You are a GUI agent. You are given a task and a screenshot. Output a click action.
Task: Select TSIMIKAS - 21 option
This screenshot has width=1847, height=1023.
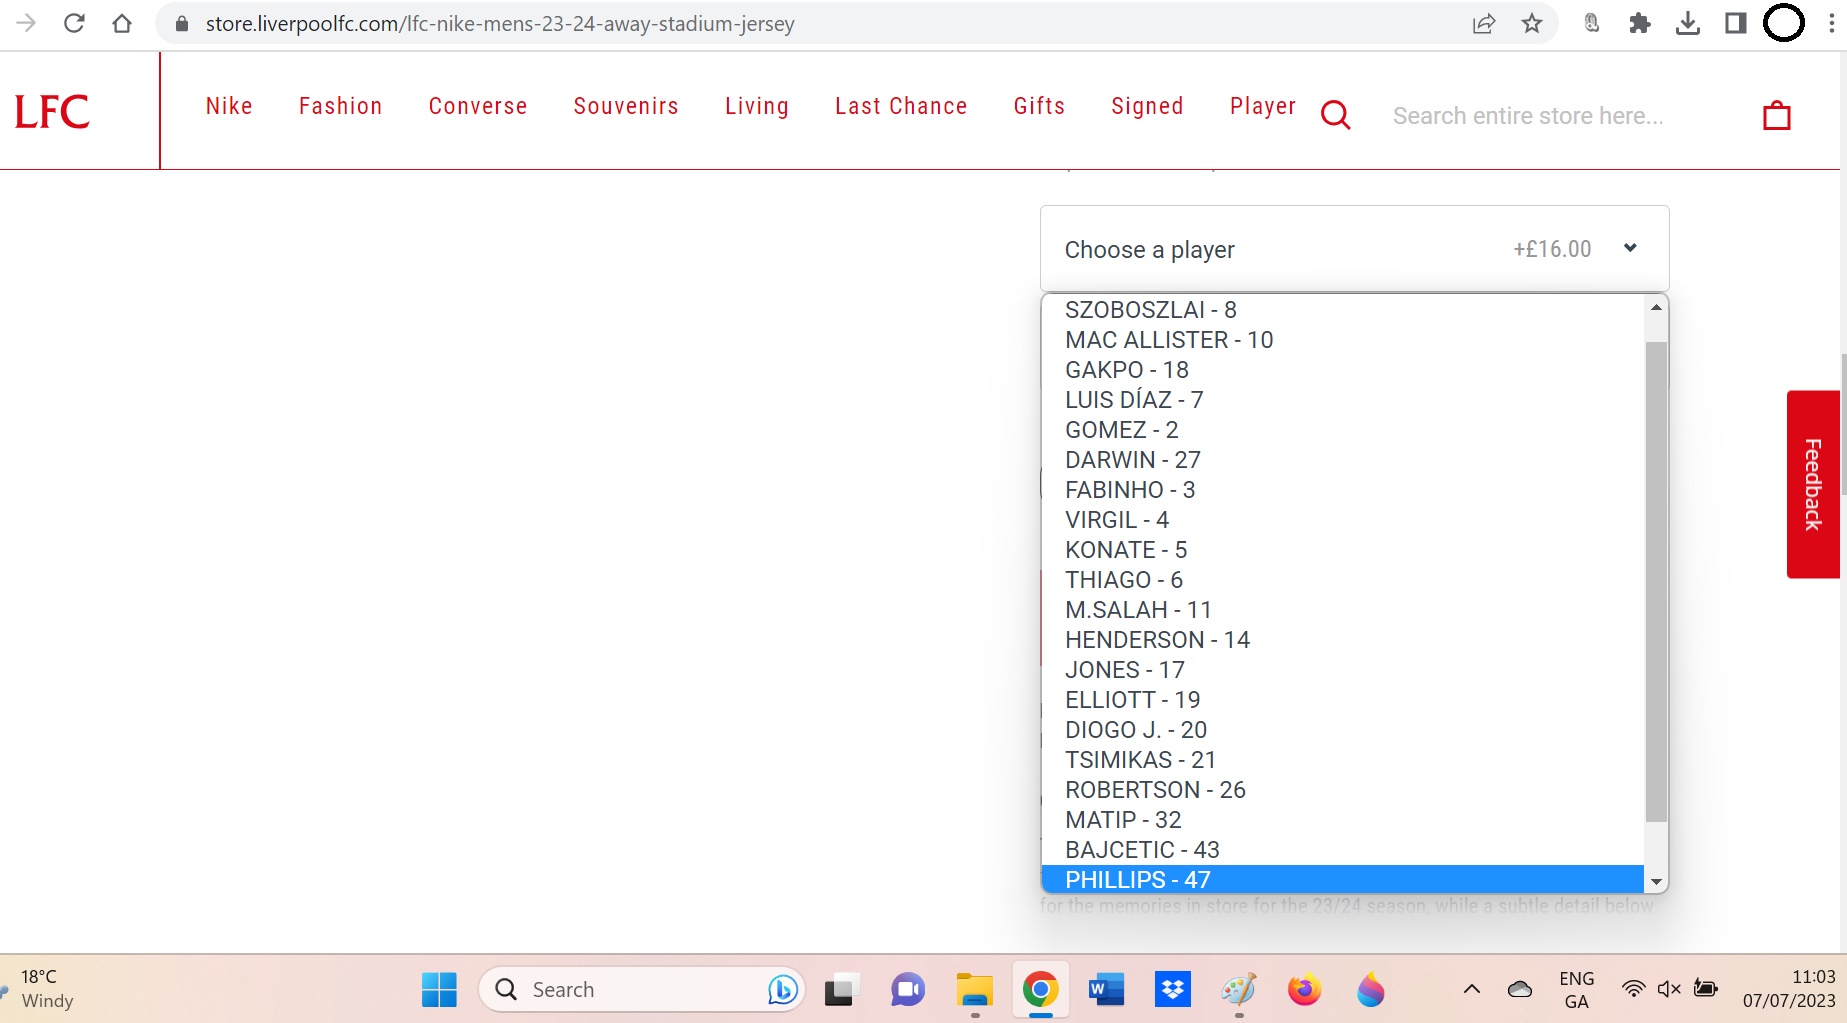click(1343, 760)
